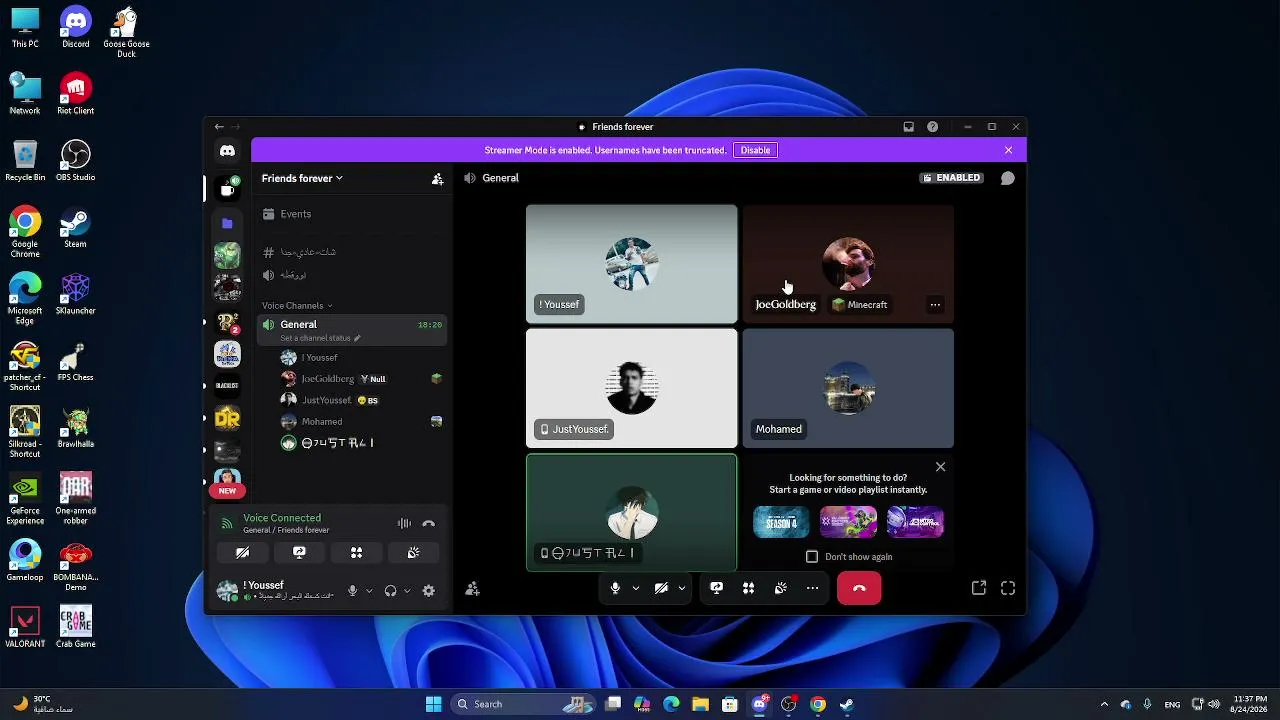Open User Settings gear
Image resolution: width=1280 pixels, height=720 pixels.
coord(429,591)
